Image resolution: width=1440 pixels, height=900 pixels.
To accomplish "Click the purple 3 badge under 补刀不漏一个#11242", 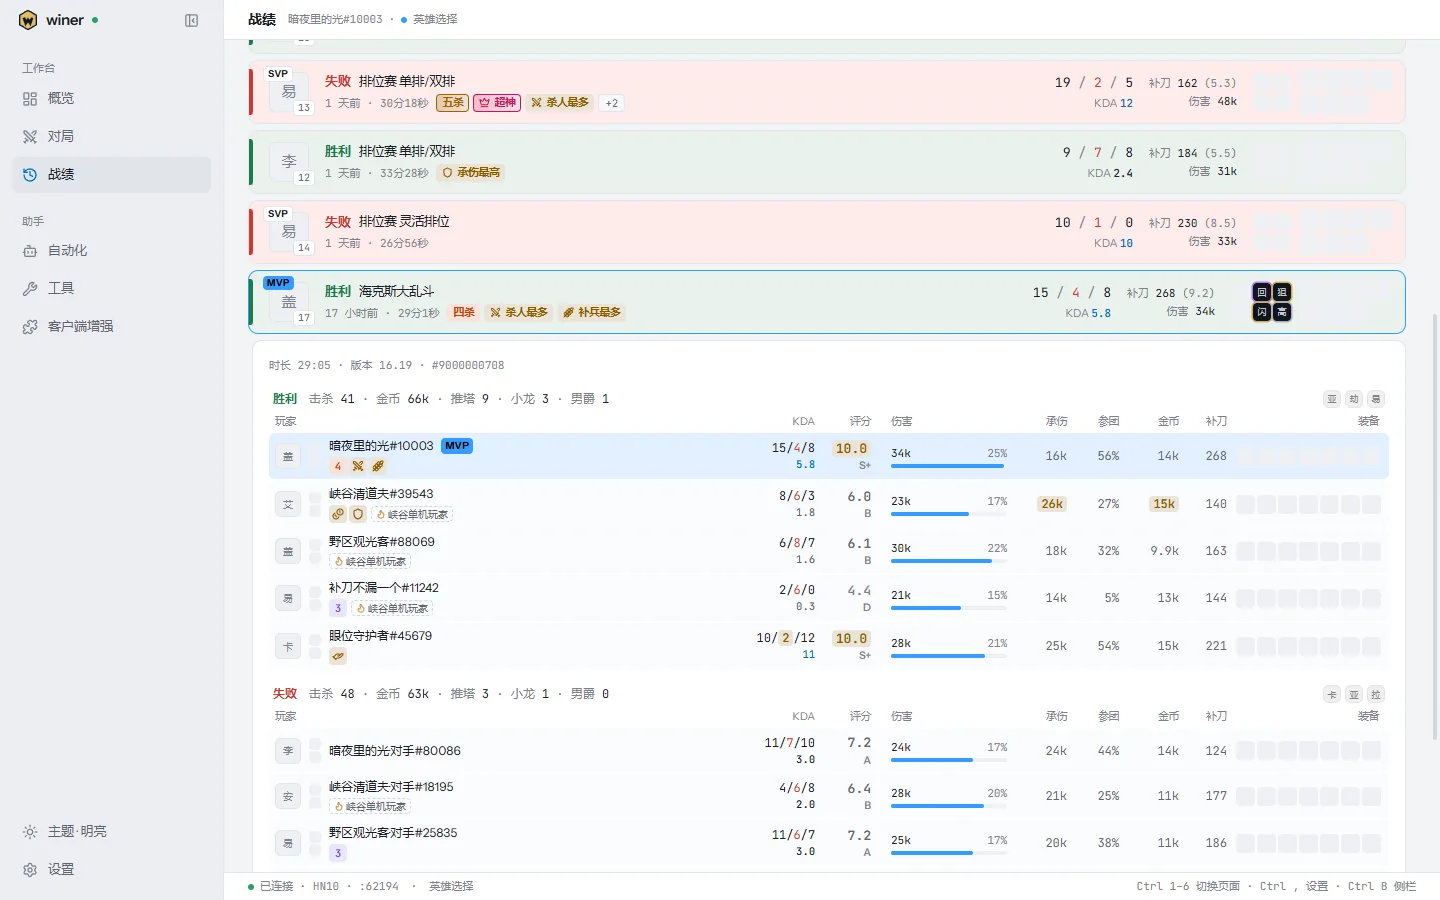I will [338, 608].
